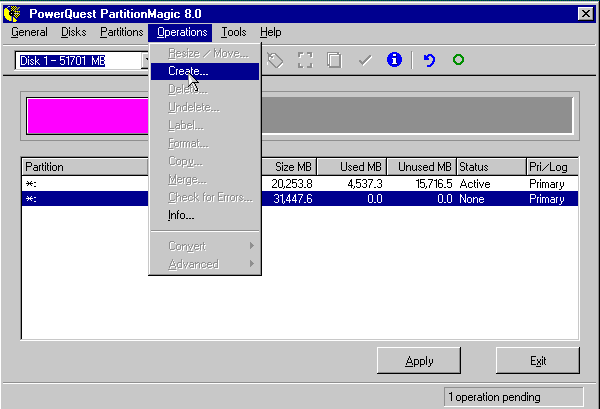
Task: Open the Disk 1 - 51701 MB dropdown
Action: tap(145, 60)
